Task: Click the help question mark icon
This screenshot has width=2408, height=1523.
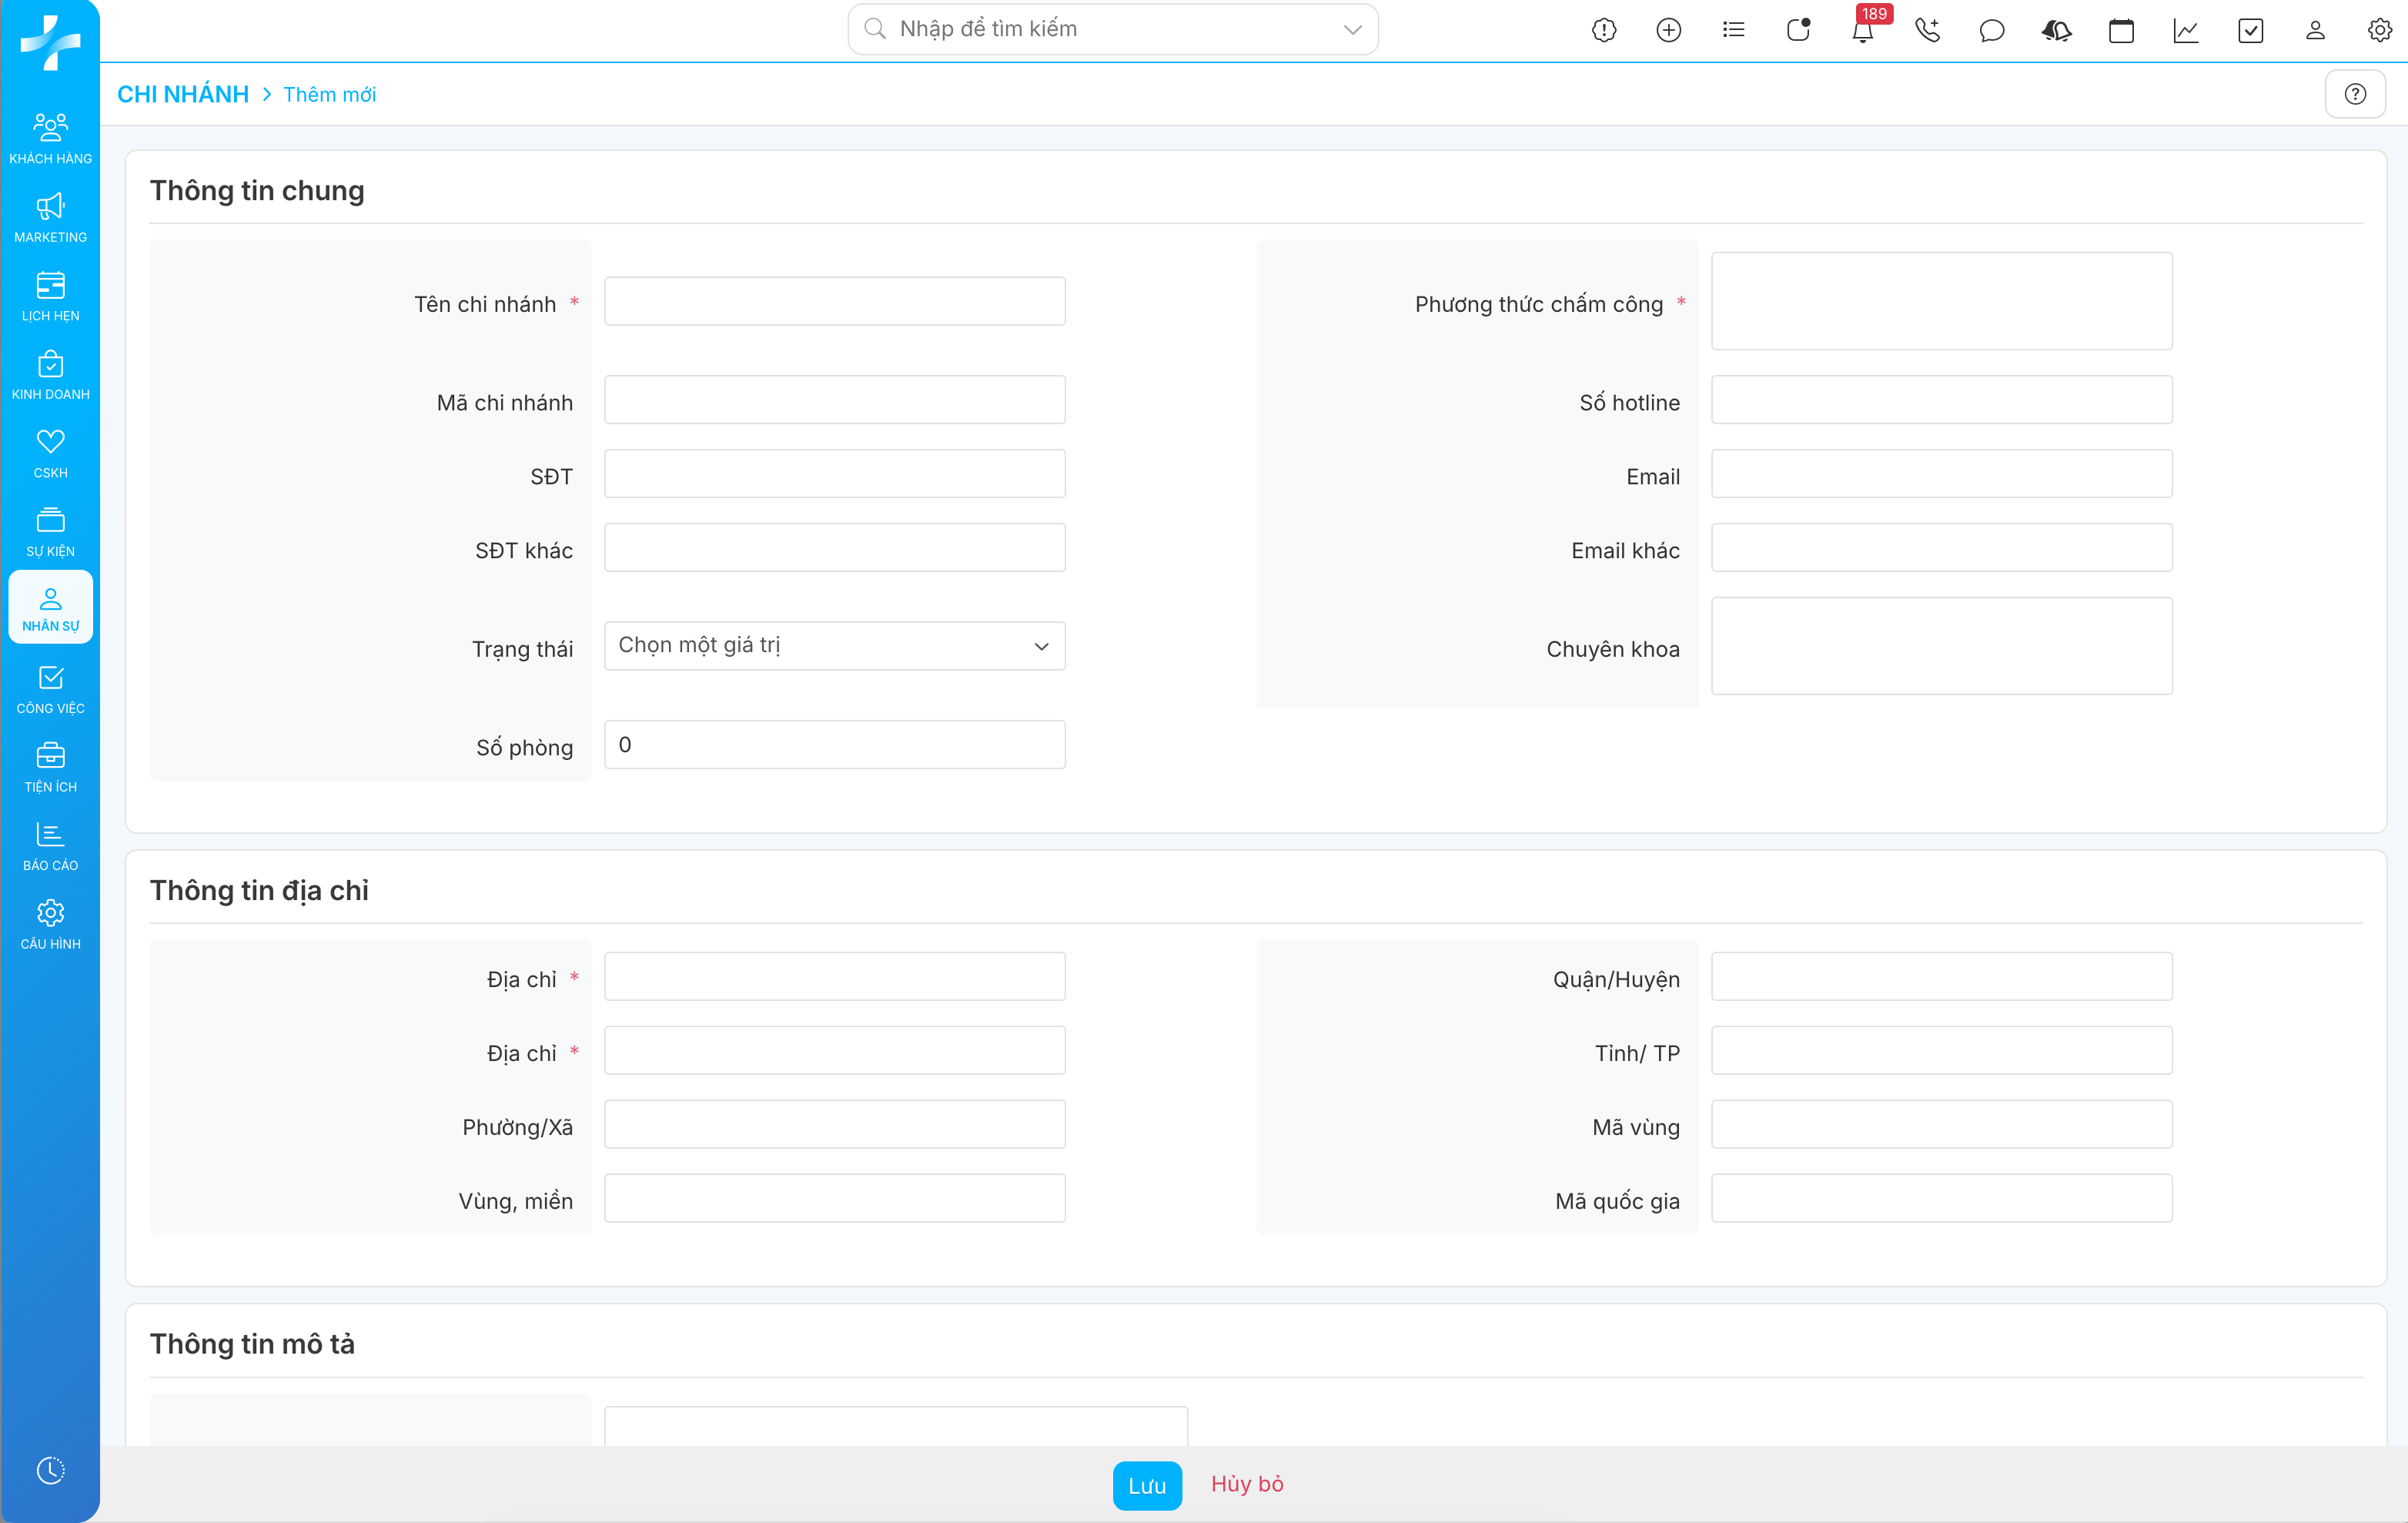Action: click(x=2355, y=94)
